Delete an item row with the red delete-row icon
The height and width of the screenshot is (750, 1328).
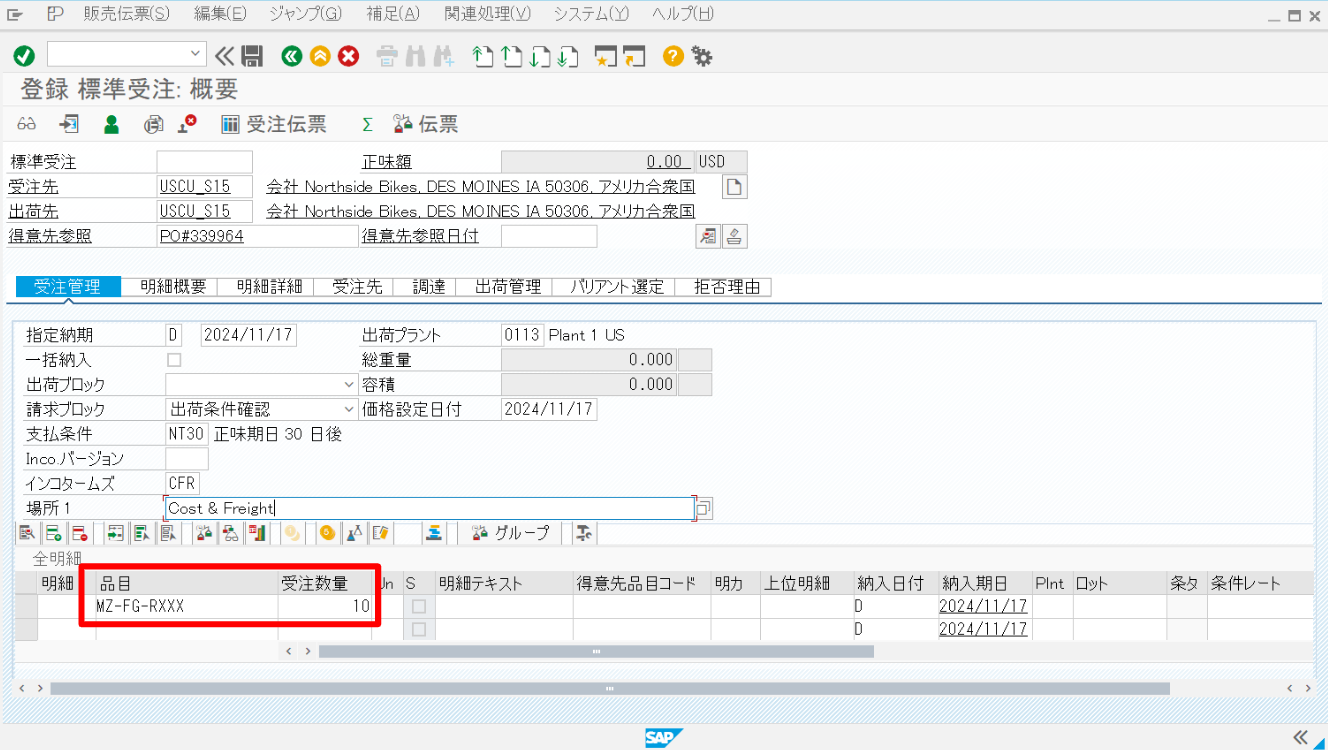point(81,532)
